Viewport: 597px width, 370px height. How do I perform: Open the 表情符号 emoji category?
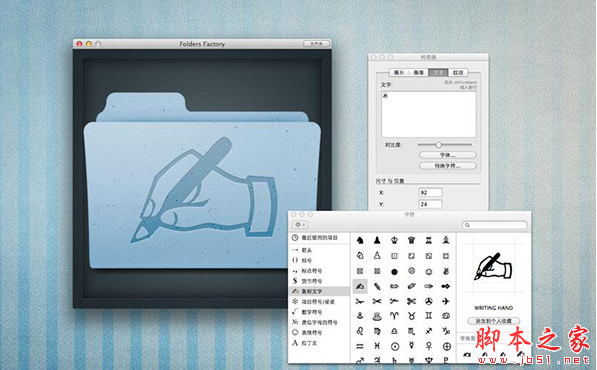pyautogui.click(x=319, y=332)
